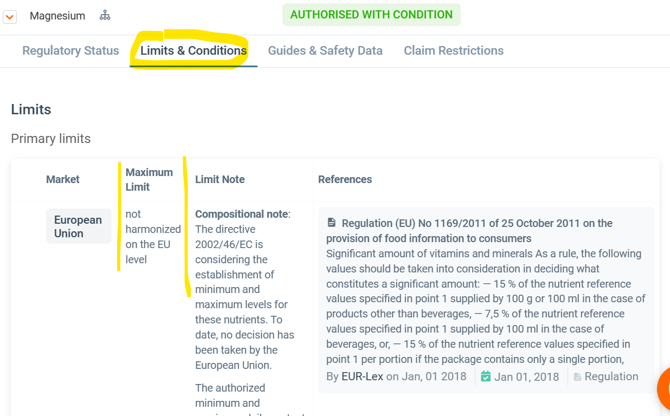Click the document icon before Regulation title

pos(332,223)
